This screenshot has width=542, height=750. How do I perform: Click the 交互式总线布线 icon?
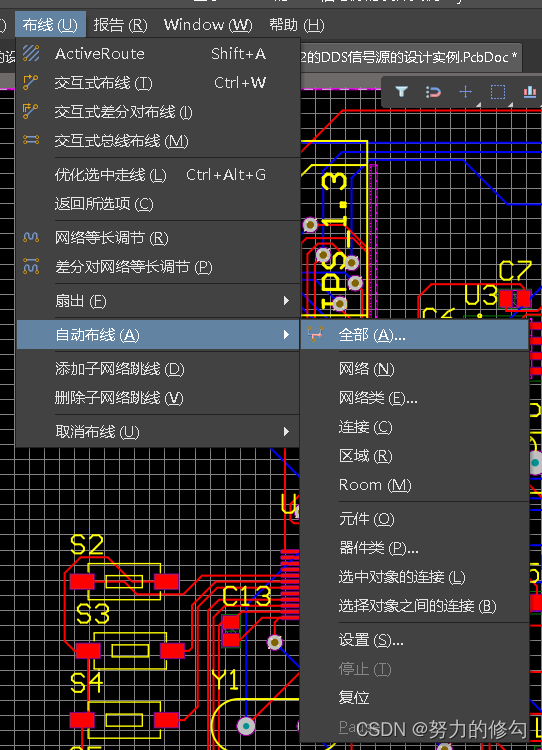(31, 140)
